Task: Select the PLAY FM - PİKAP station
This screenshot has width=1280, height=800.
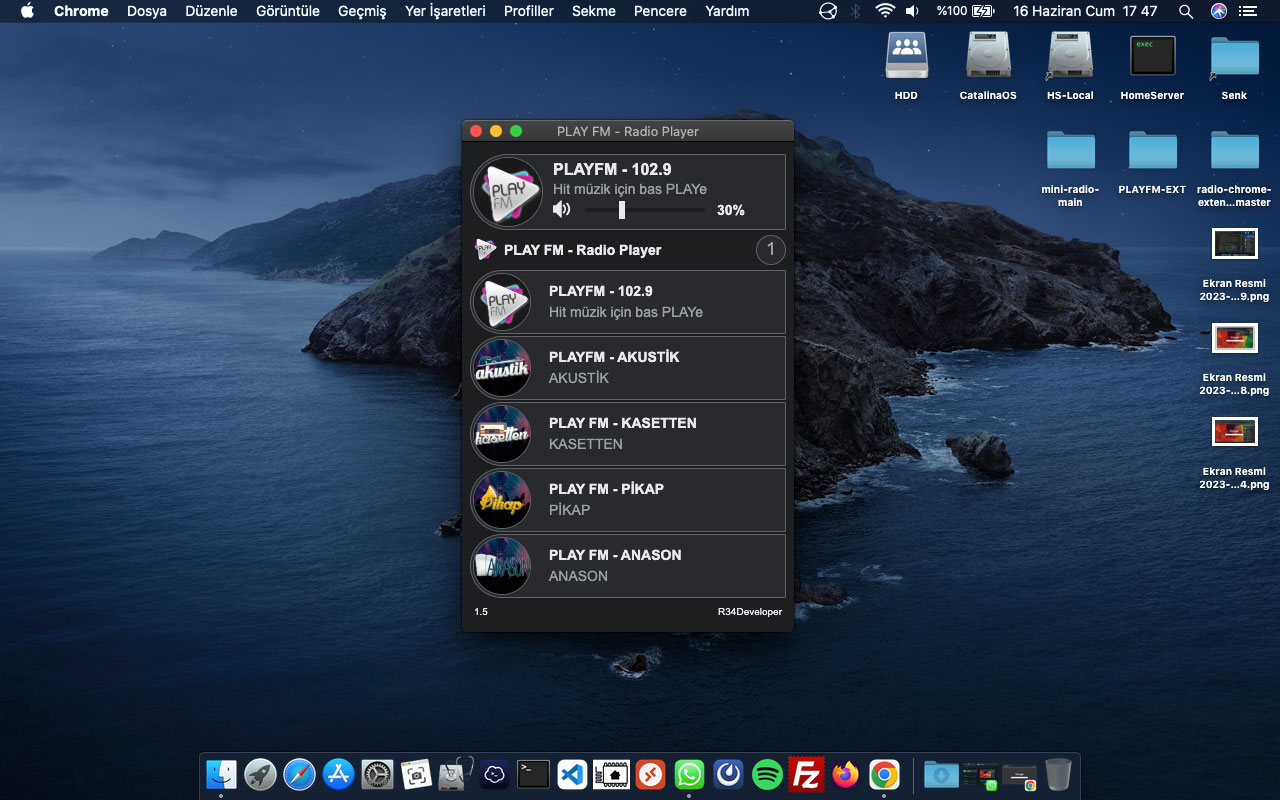Action: pyautogui.click(x=628, y=500)
